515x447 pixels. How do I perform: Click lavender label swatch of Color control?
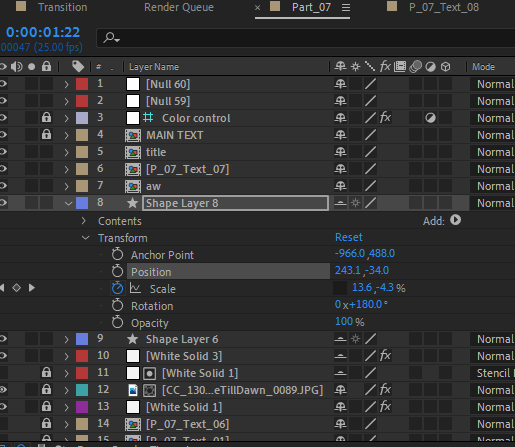(82, 118)
